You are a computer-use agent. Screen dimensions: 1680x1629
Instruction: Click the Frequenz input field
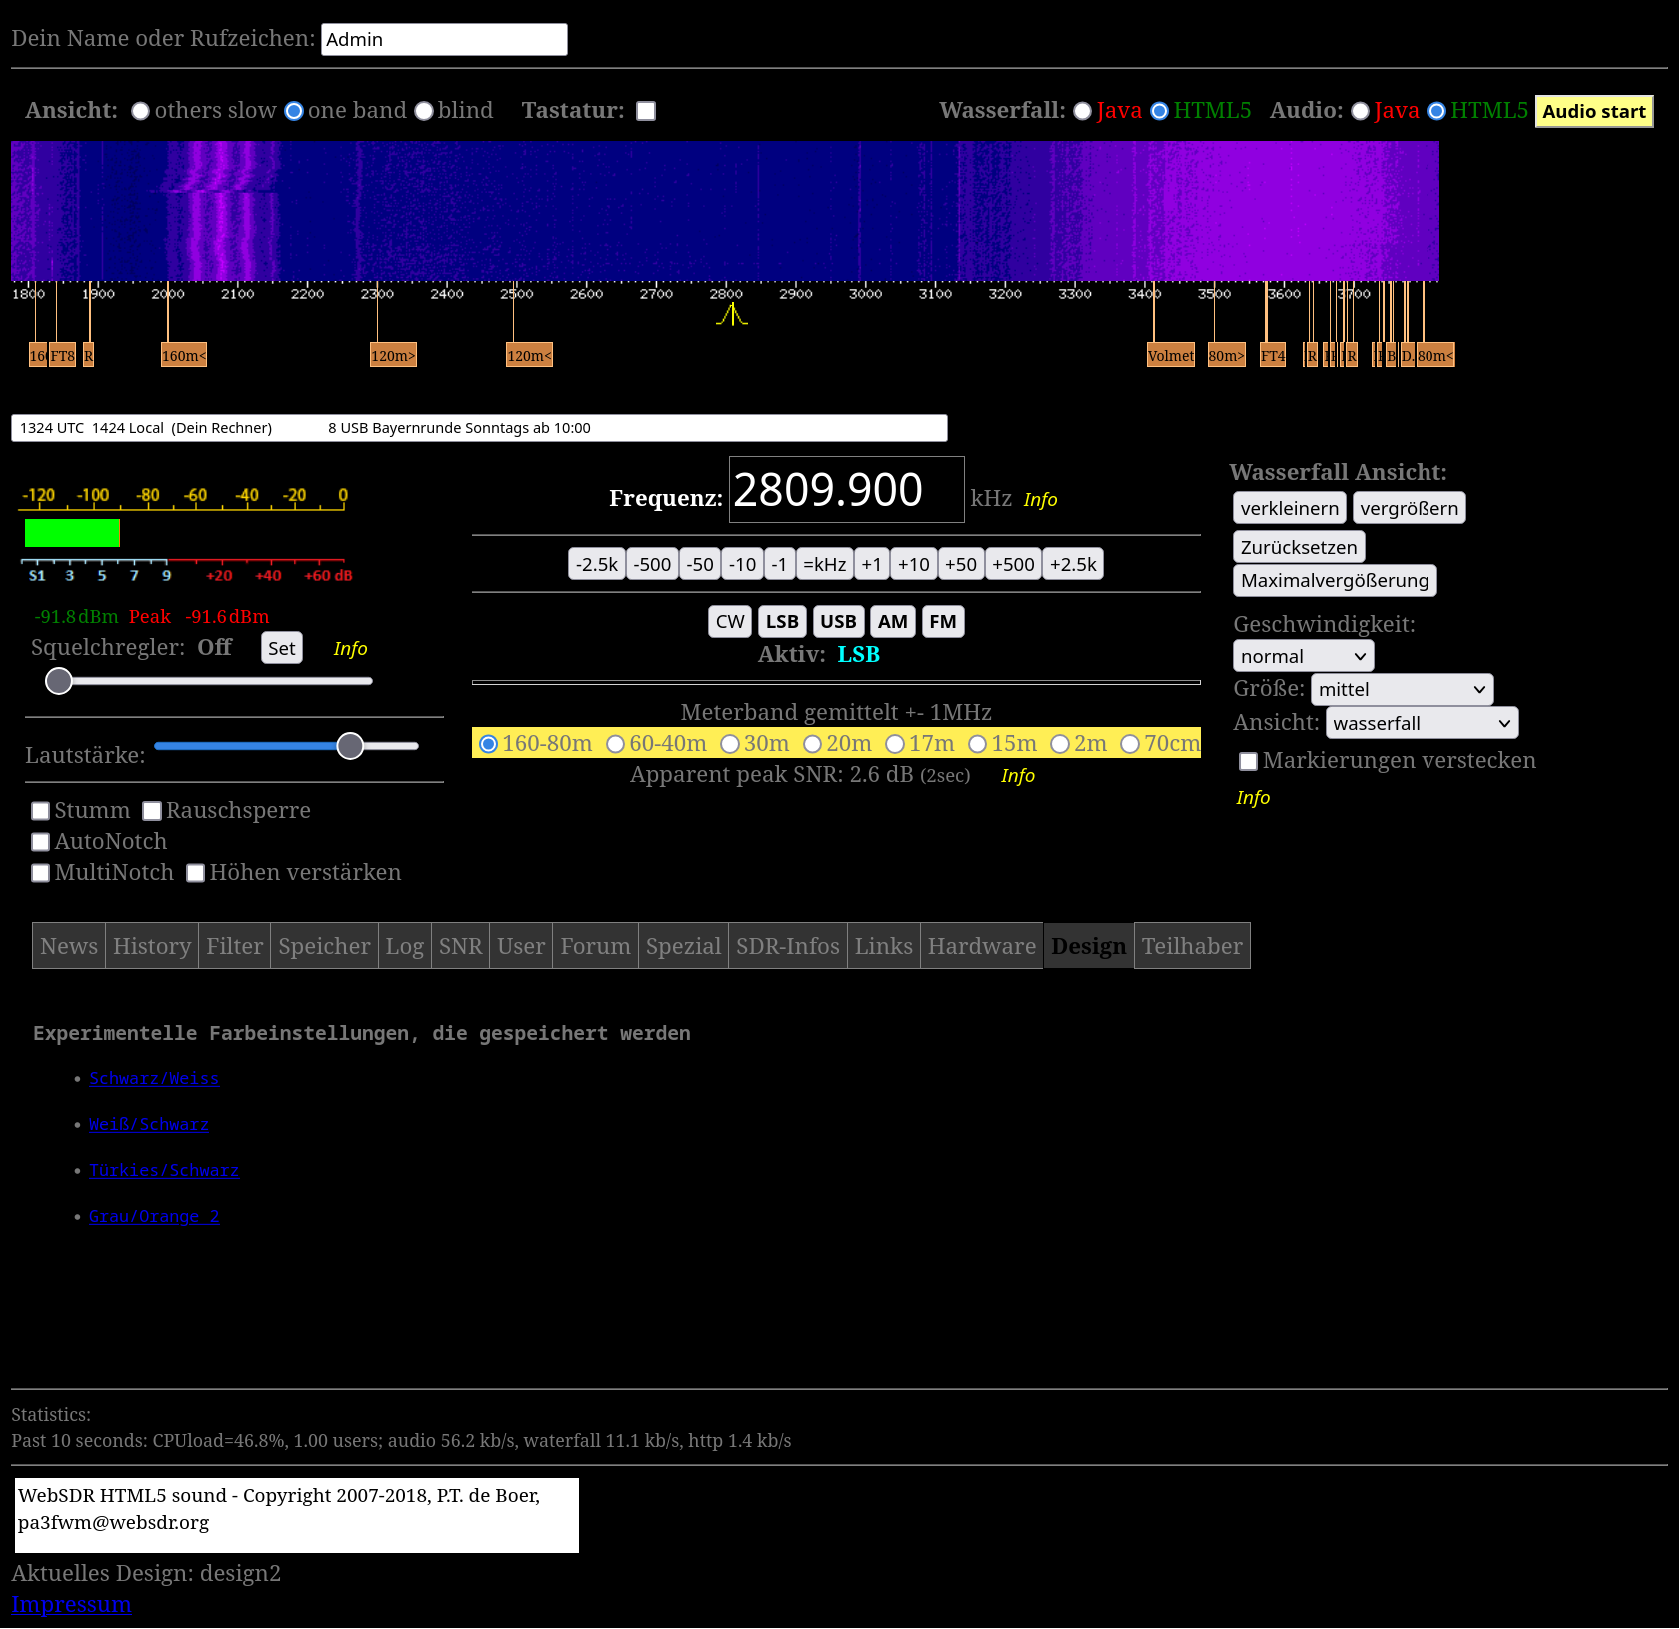tap(846, 490)
